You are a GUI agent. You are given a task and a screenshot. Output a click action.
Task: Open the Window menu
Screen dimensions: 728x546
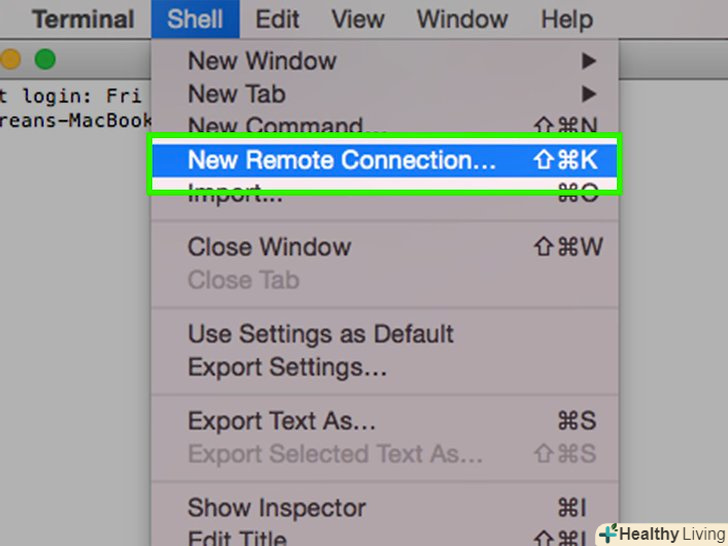pos(462,19)
